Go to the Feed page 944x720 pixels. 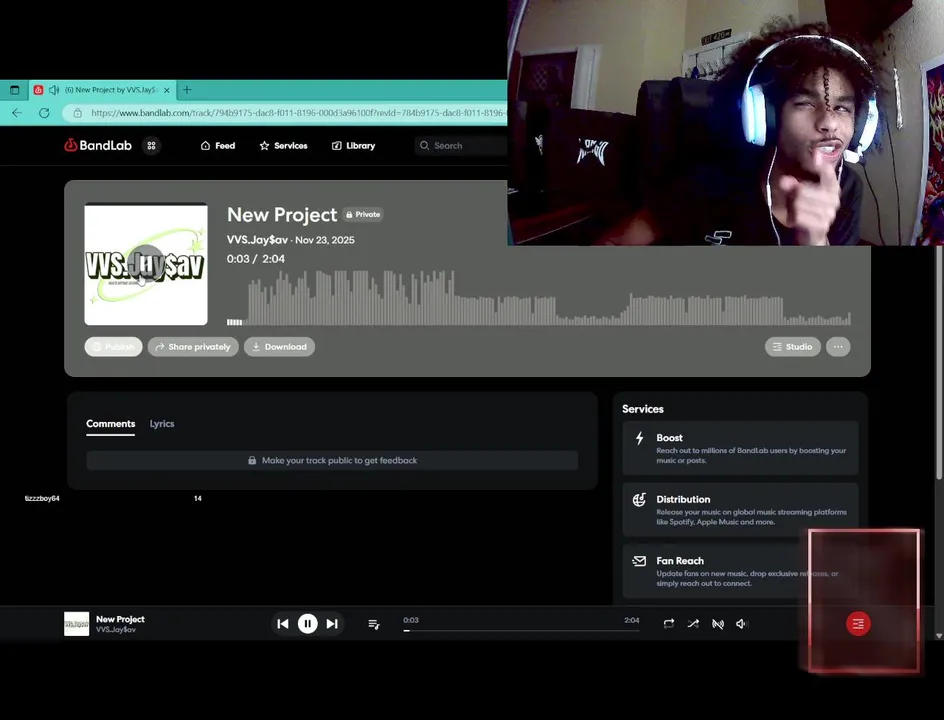(x=218, y=146)
